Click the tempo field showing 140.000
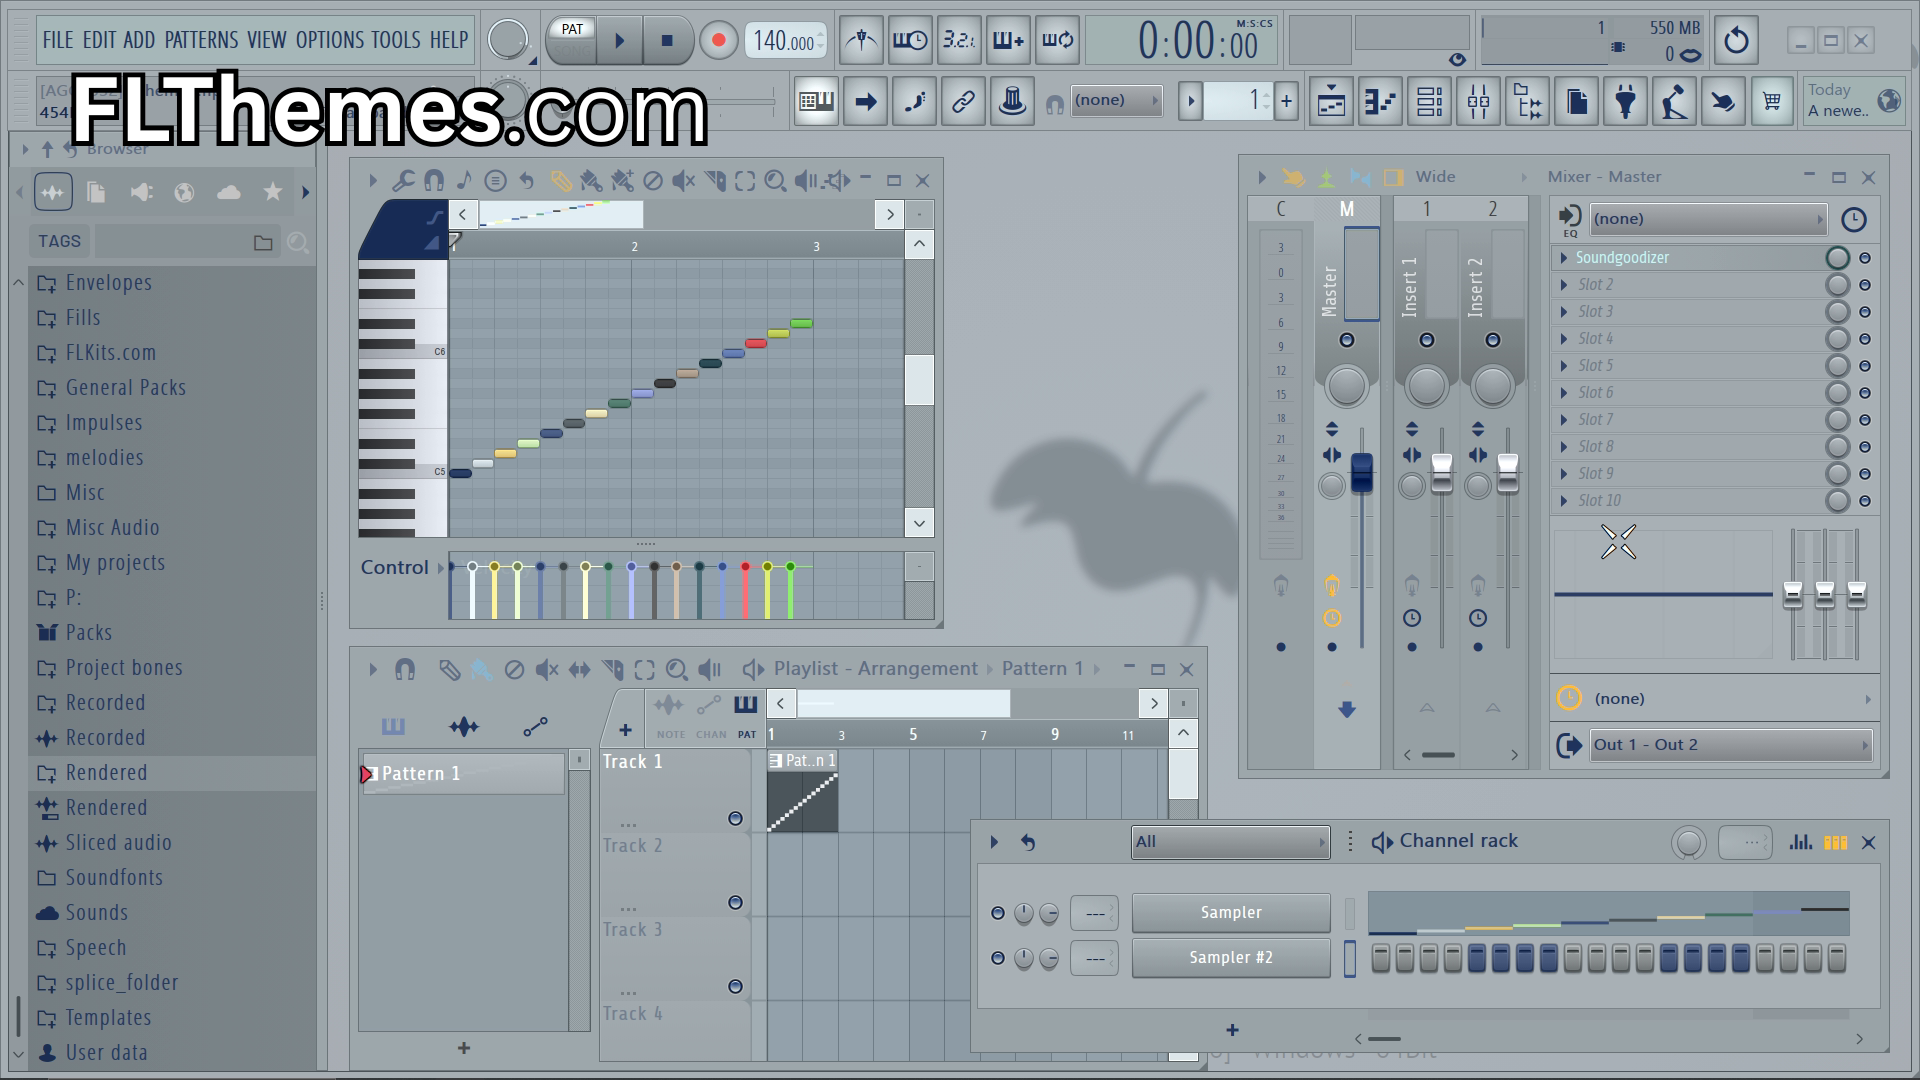This screenshot has height=1080, width=1920. [x=785, y=41]
